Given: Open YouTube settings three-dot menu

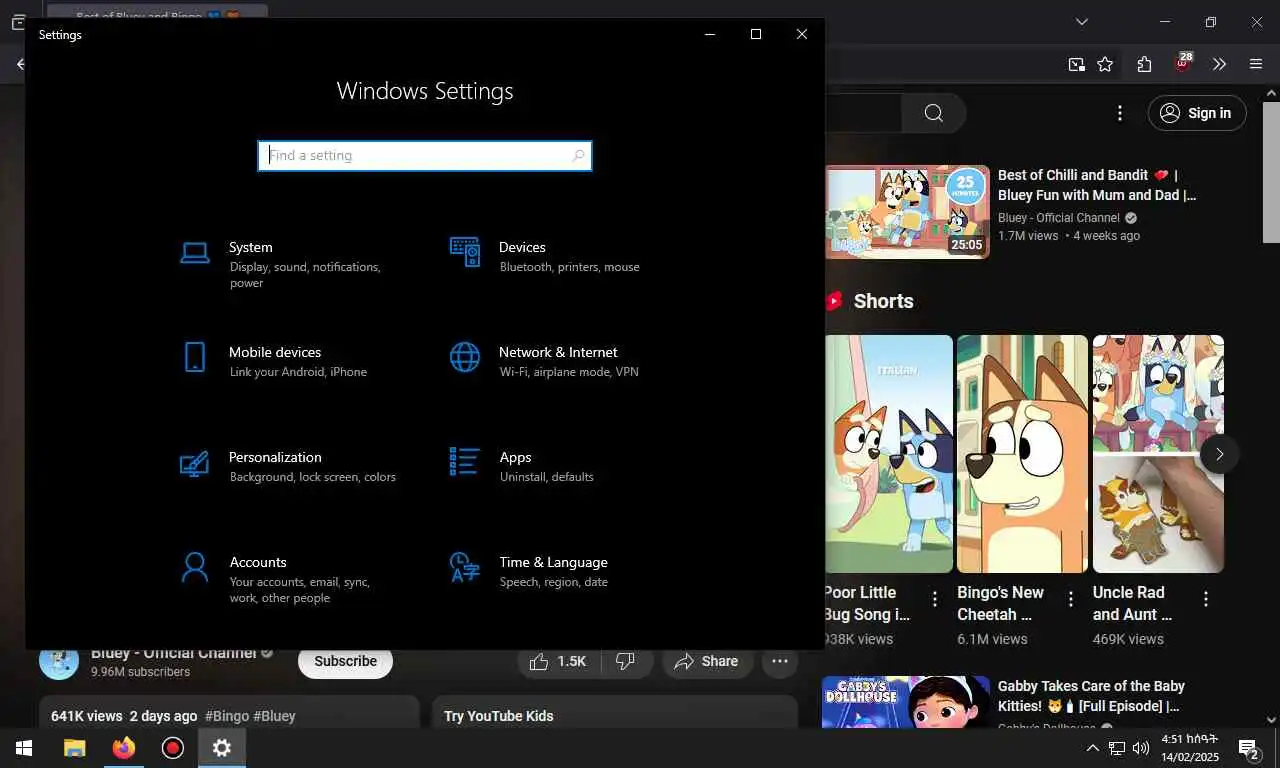Looking at the screenshot, I should (1120, 113).
